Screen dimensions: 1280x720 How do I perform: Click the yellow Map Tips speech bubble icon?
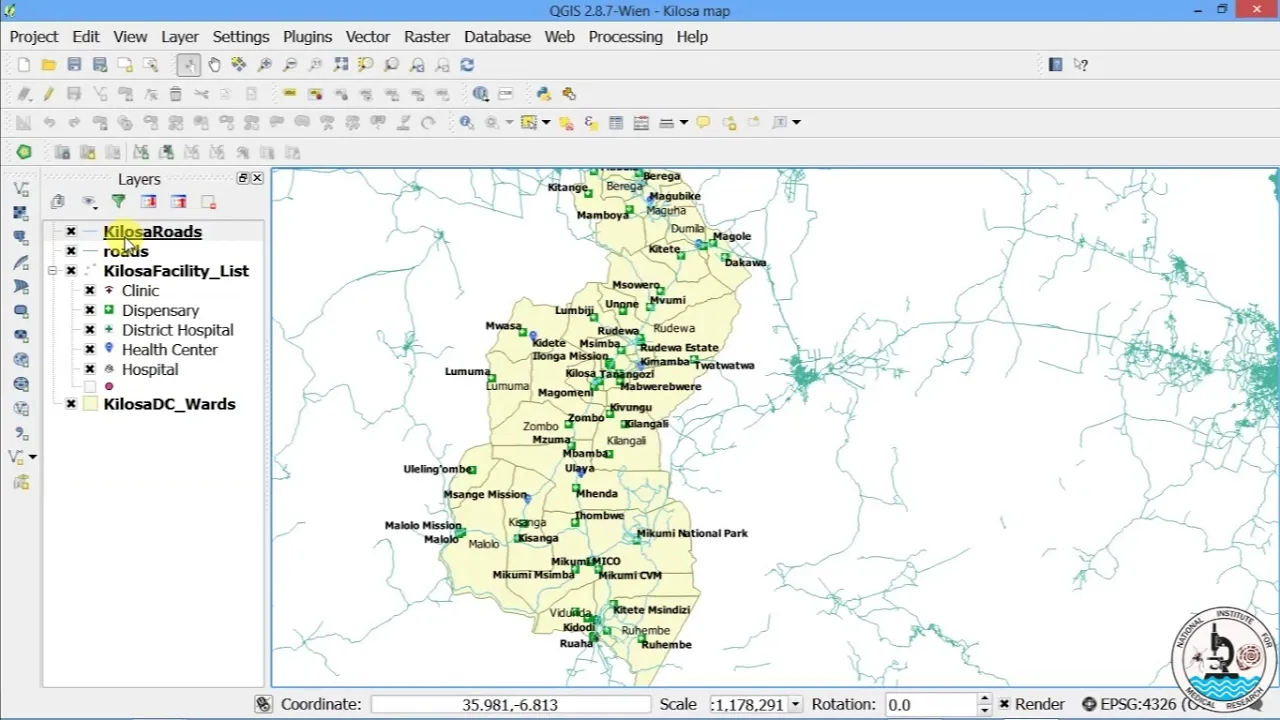coord(703,122)
